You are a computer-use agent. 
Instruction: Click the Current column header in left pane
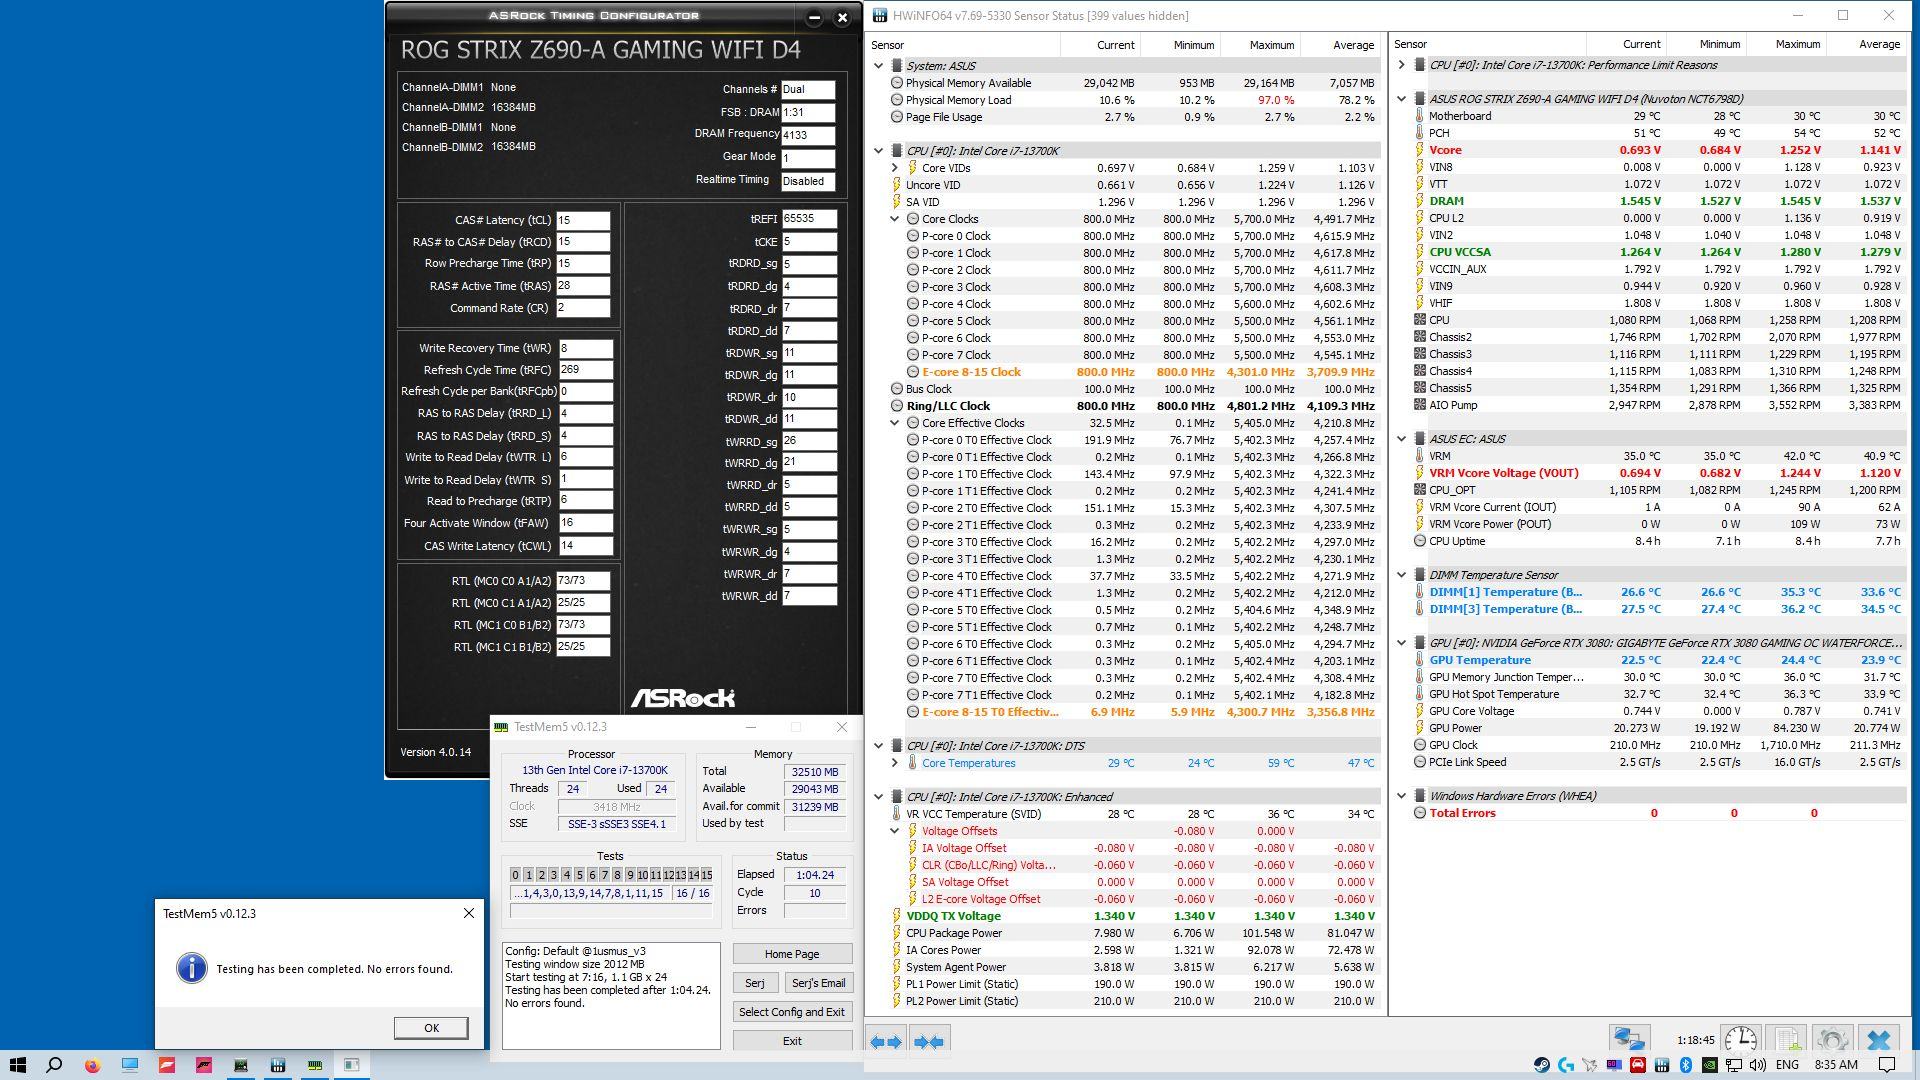tap(1101, 45)
